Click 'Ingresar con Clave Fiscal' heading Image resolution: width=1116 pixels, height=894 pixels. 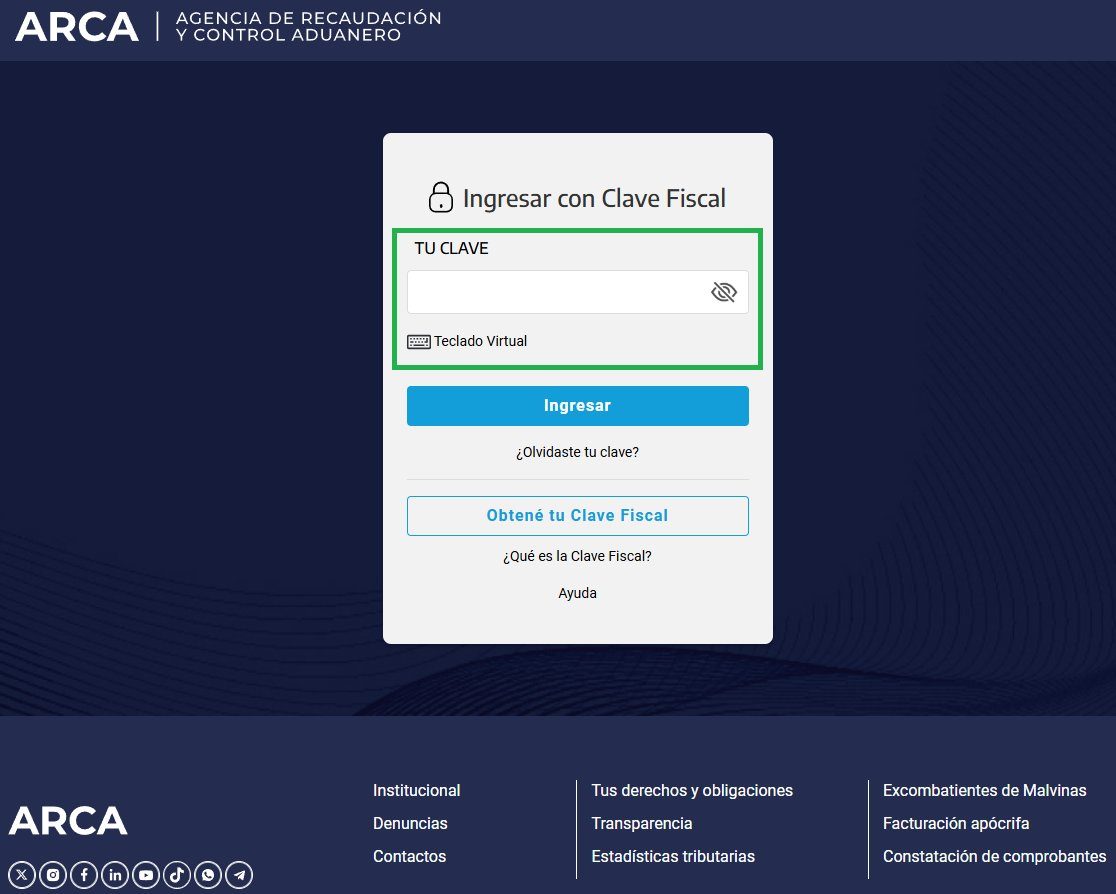coord(594,198)
